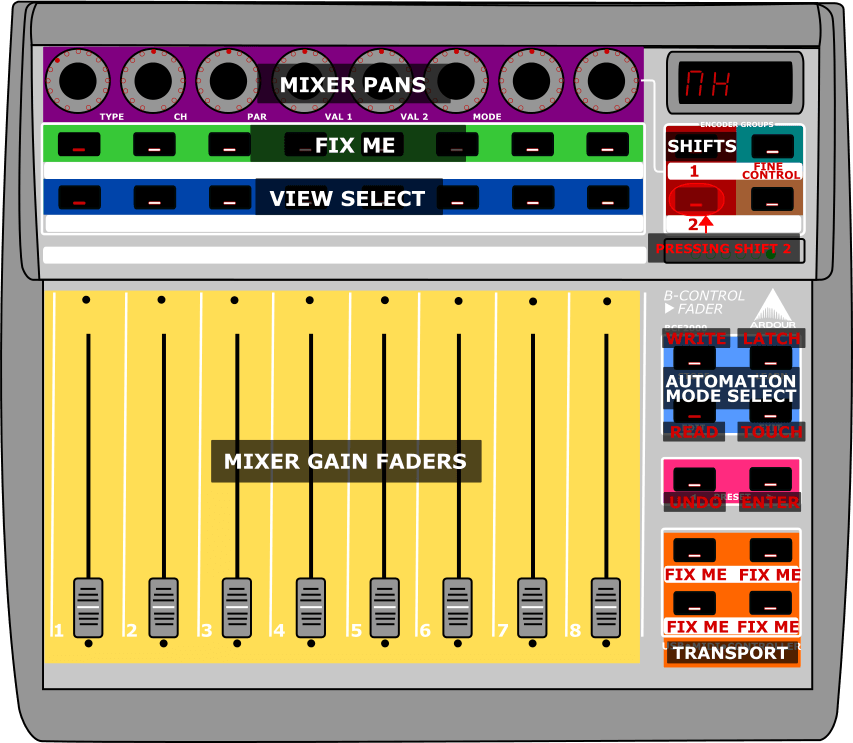Click the fourth pan encoder knob
This screenshot has height=743, width=853.
tap(304, 81)
